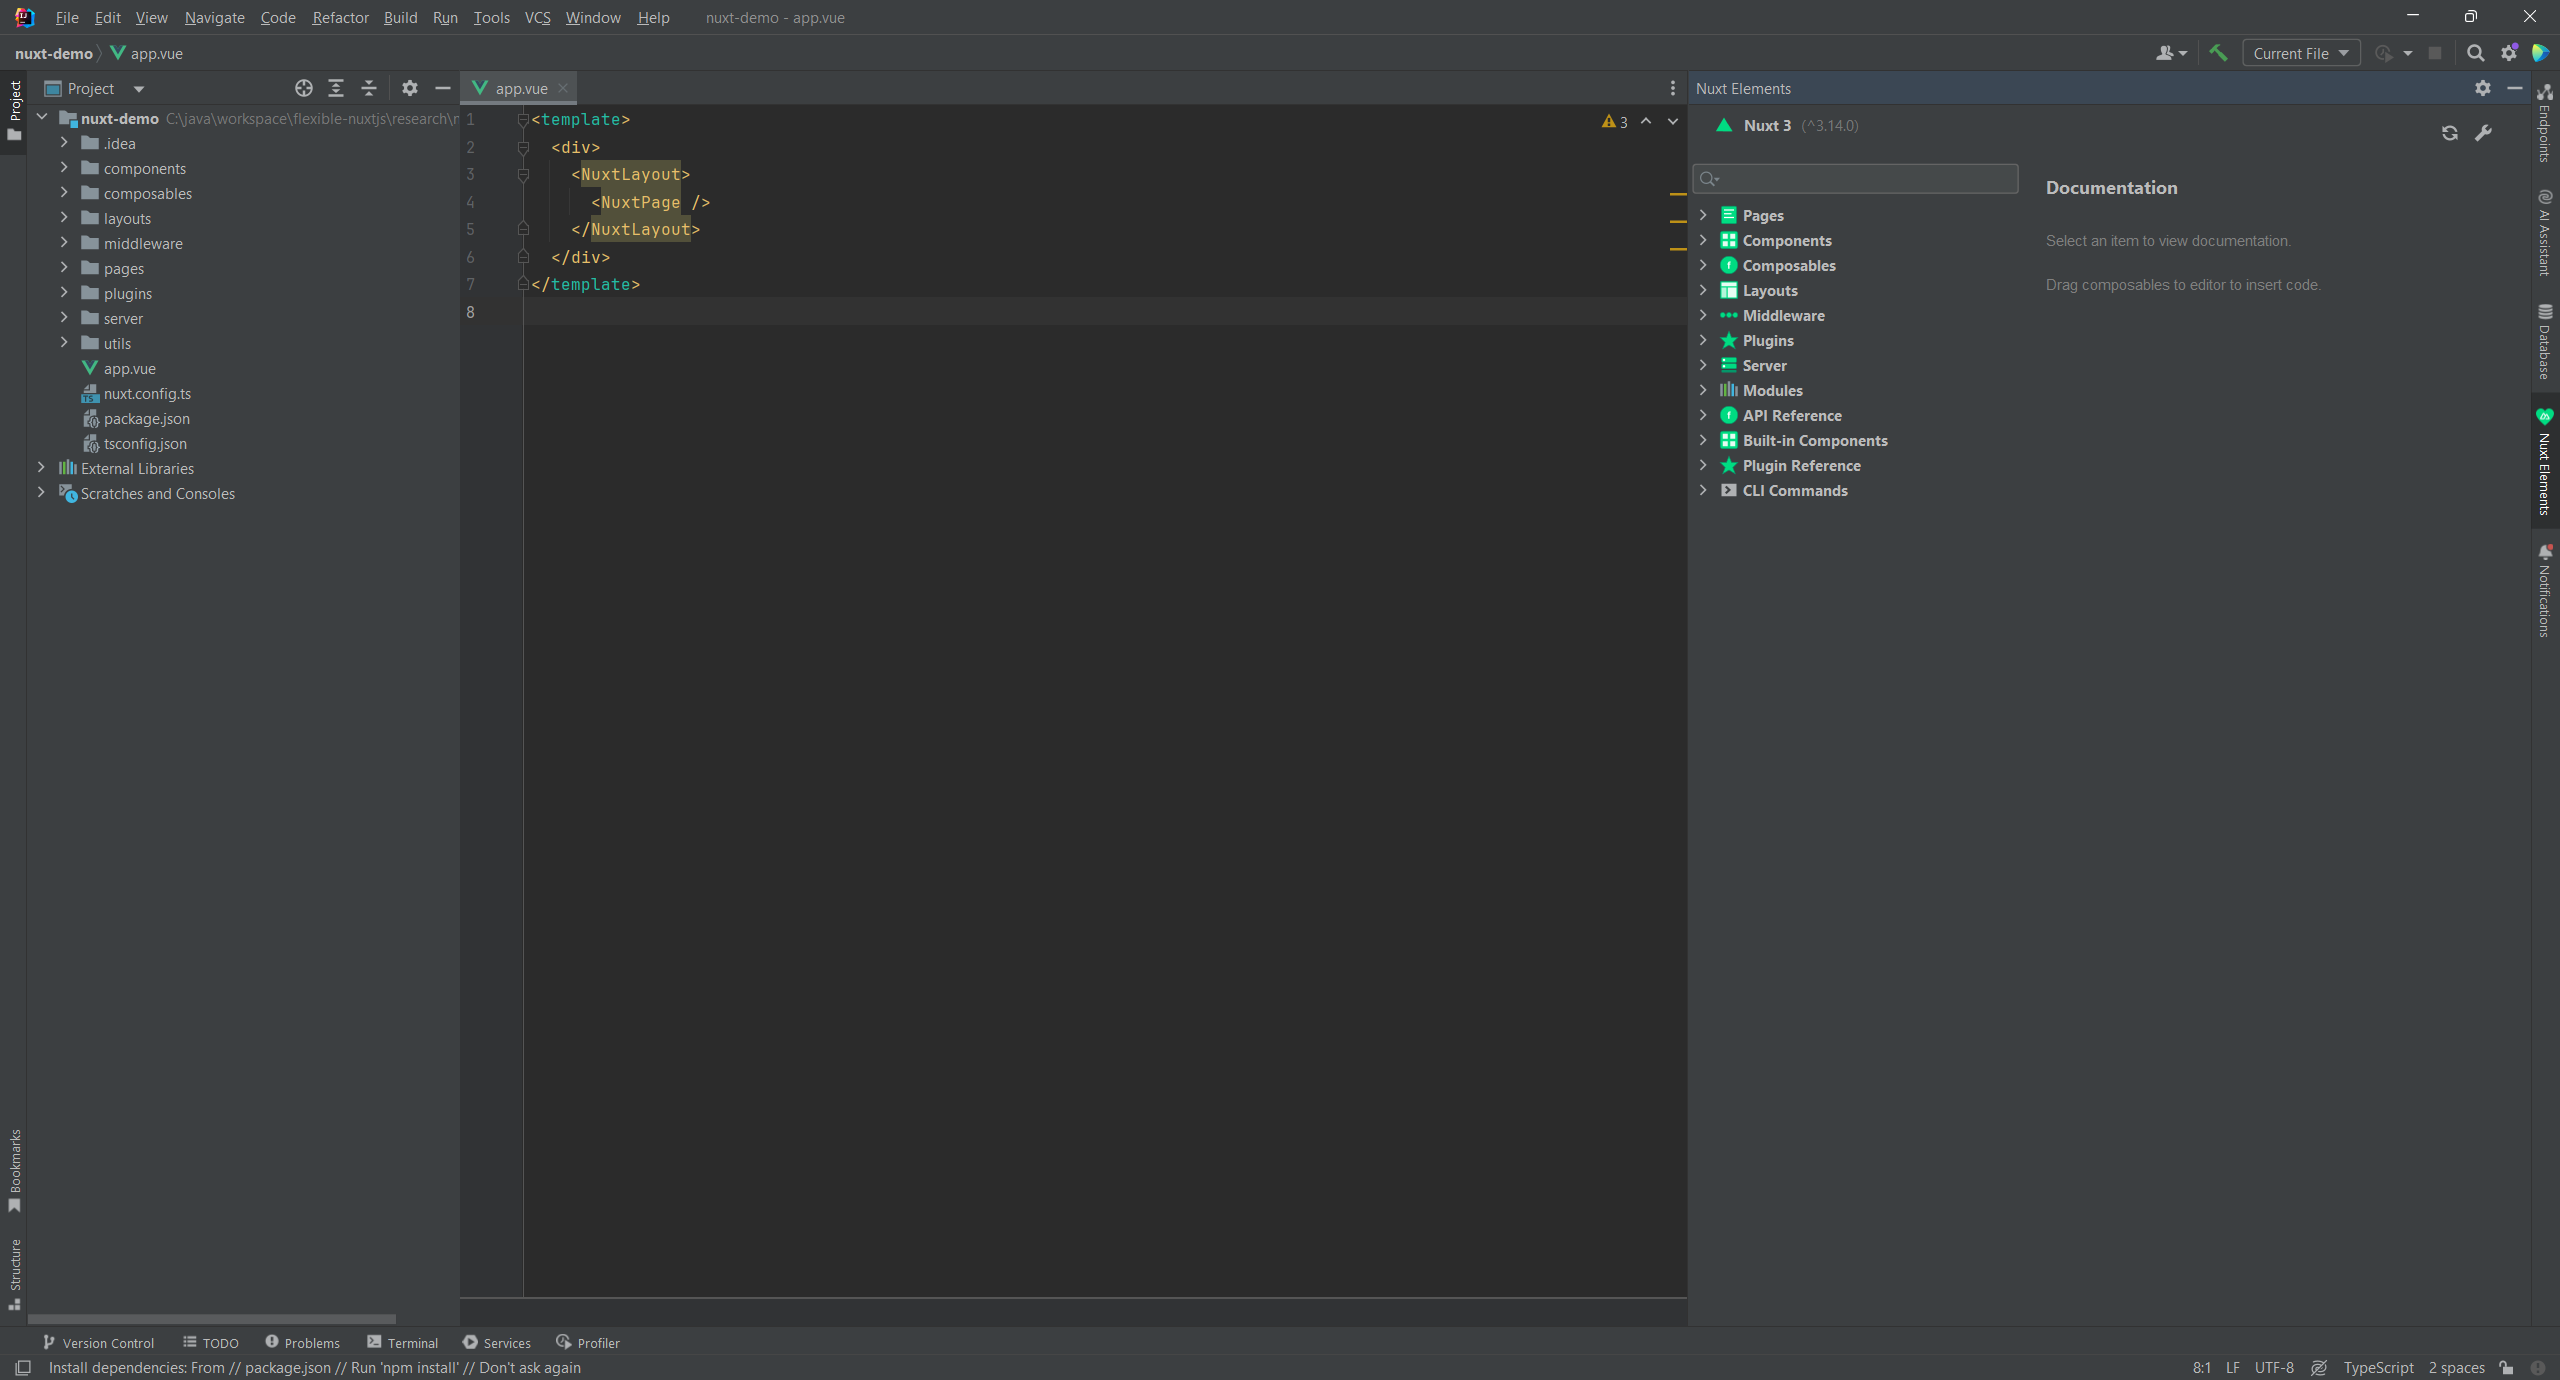The height and width of the screenshot is (1380, 2560).
Task: Open the Endpoints tool window
Action: pos(2545,122)
